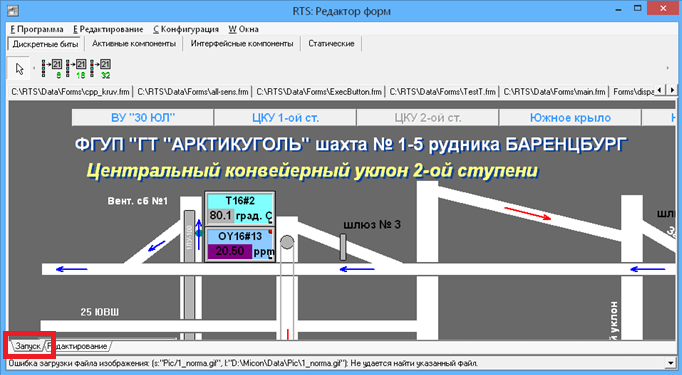Close the RTS form editor window
The width and height of the screenshot is (682, 375).
(663, 9)
